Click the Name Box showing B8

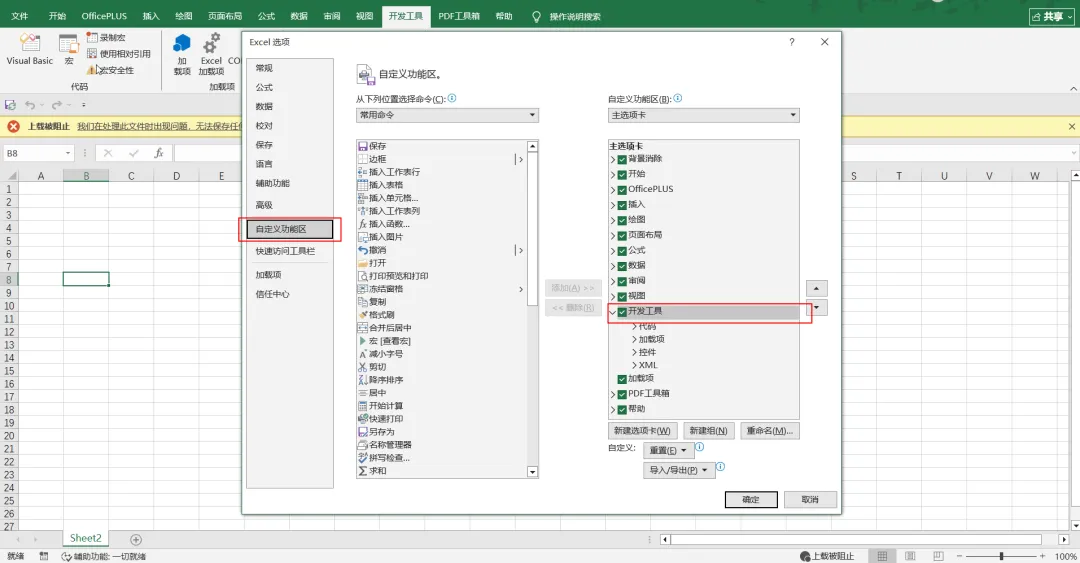coord(39,153)
